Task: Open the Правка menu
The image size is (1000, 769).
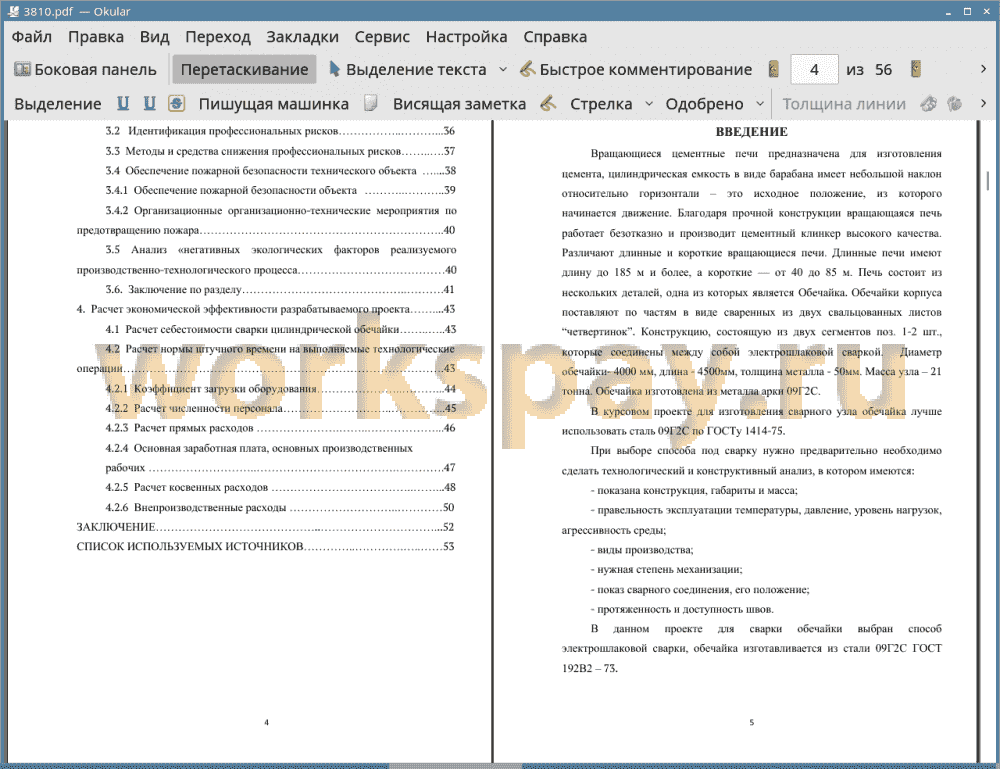Action: 96,37
